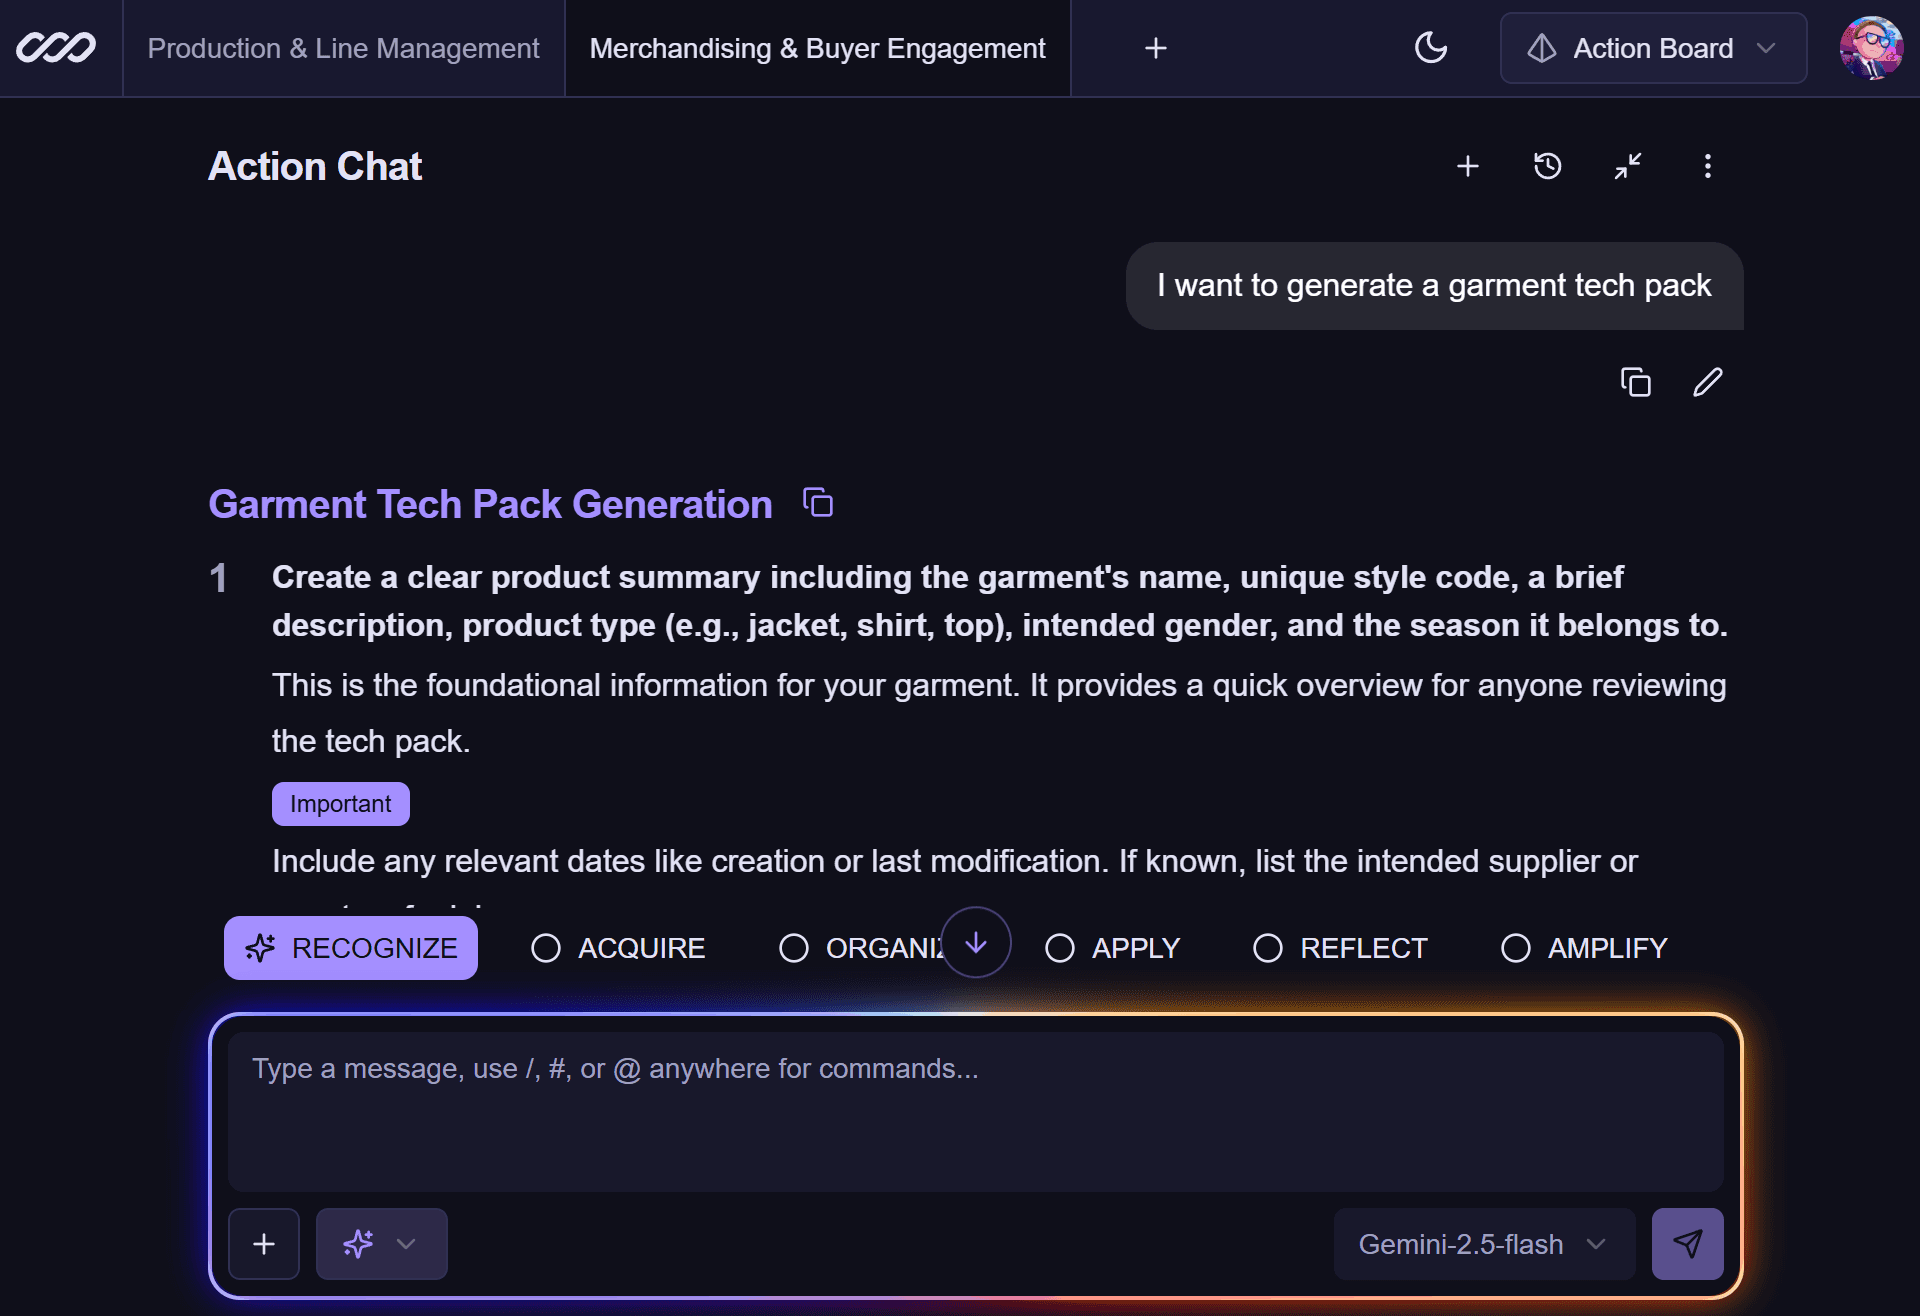Switch to Production & Line Management tab

343,48
